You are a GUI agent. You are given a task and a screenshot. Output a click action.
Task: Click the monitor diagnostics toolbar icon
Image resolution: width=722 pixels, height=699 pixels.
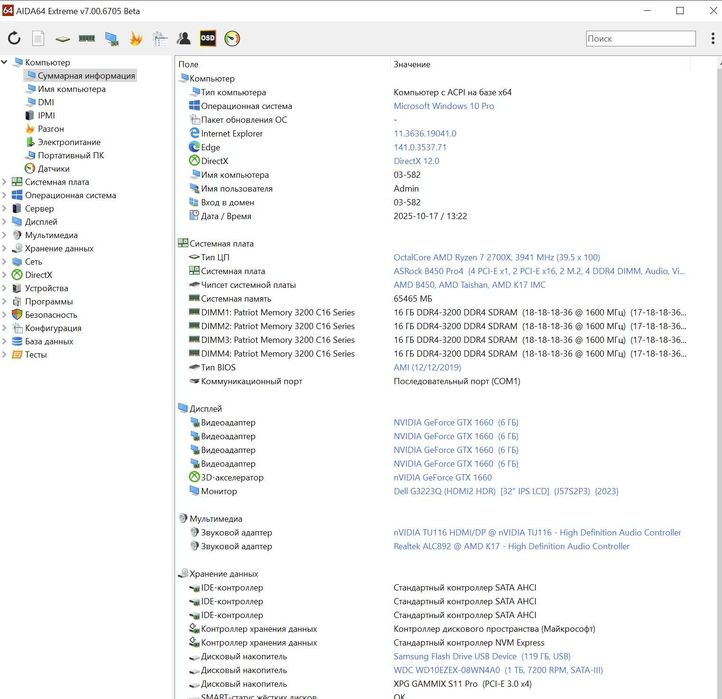tap(111, 39)
